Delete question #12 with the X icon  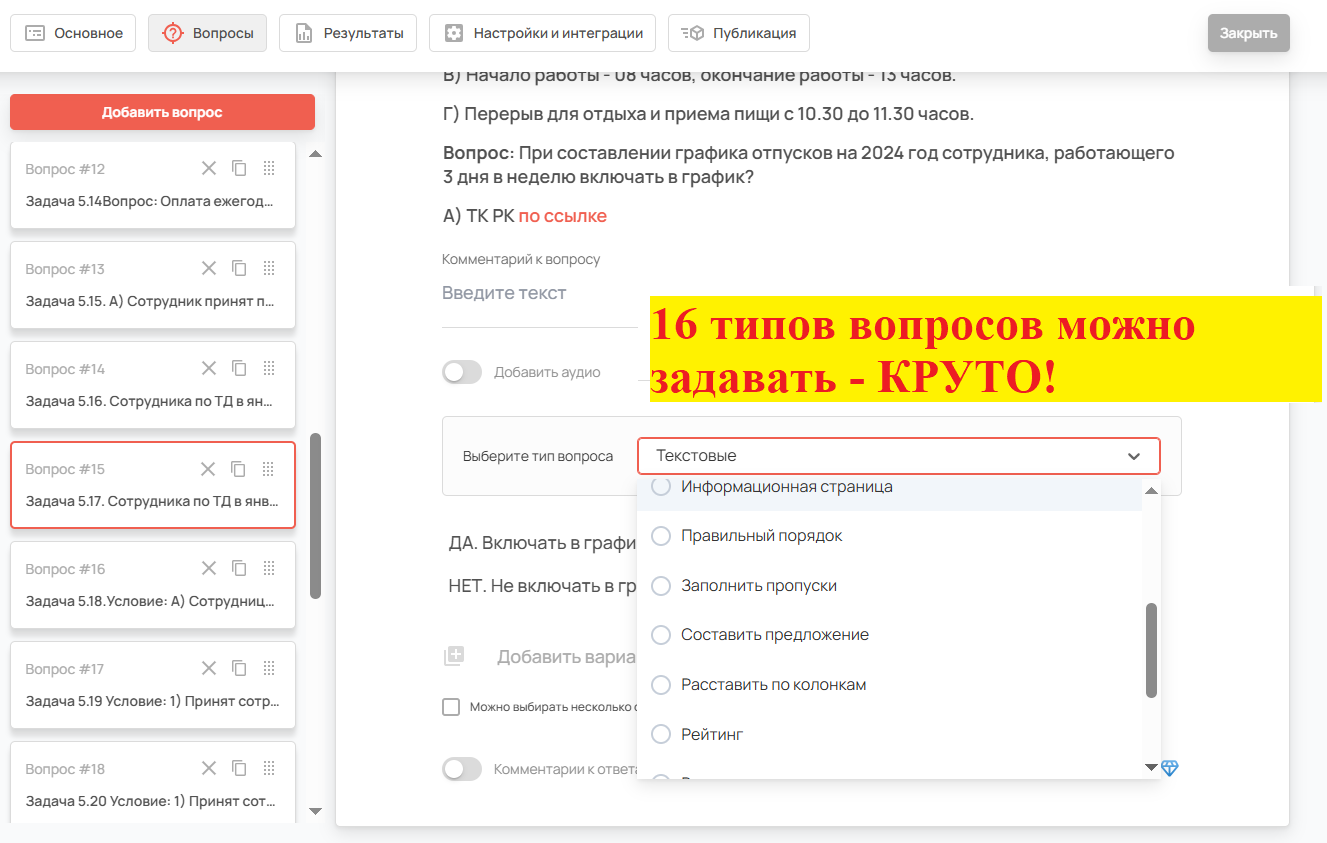pyautogui.click(x=208, y=168)
